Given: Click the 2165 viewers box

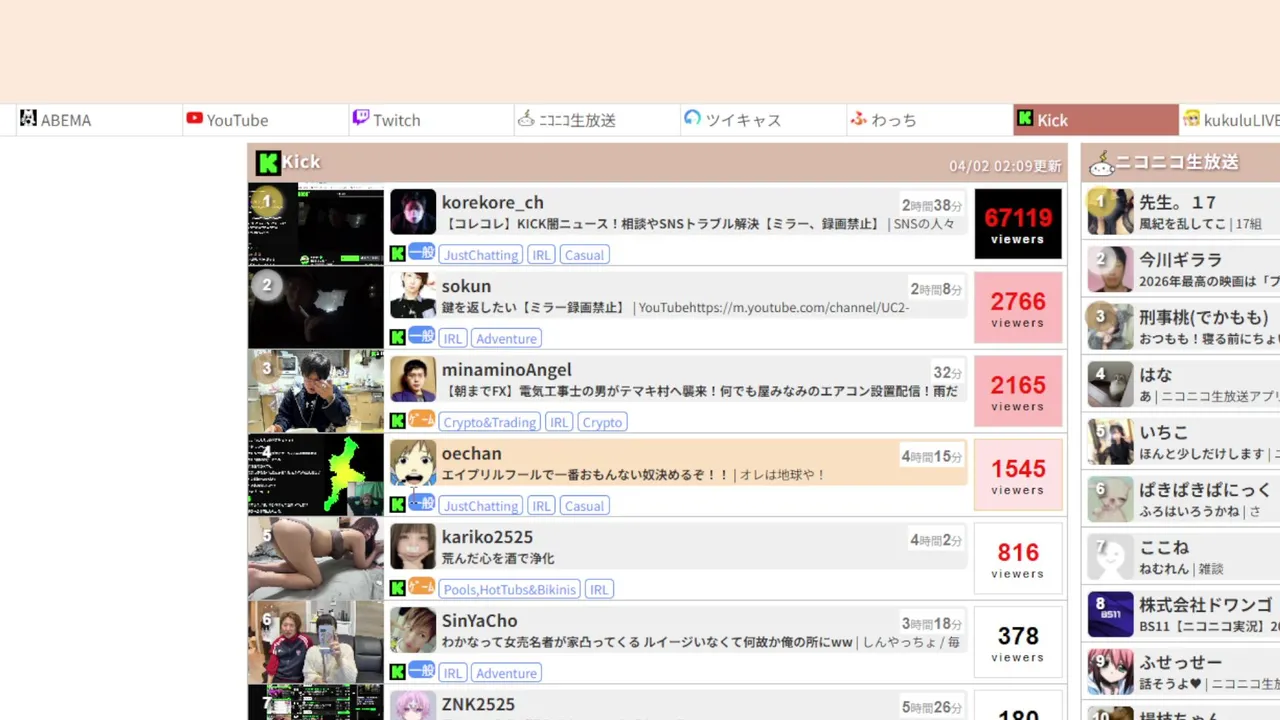Looking at the screenshot, I should click(1018, 391).
